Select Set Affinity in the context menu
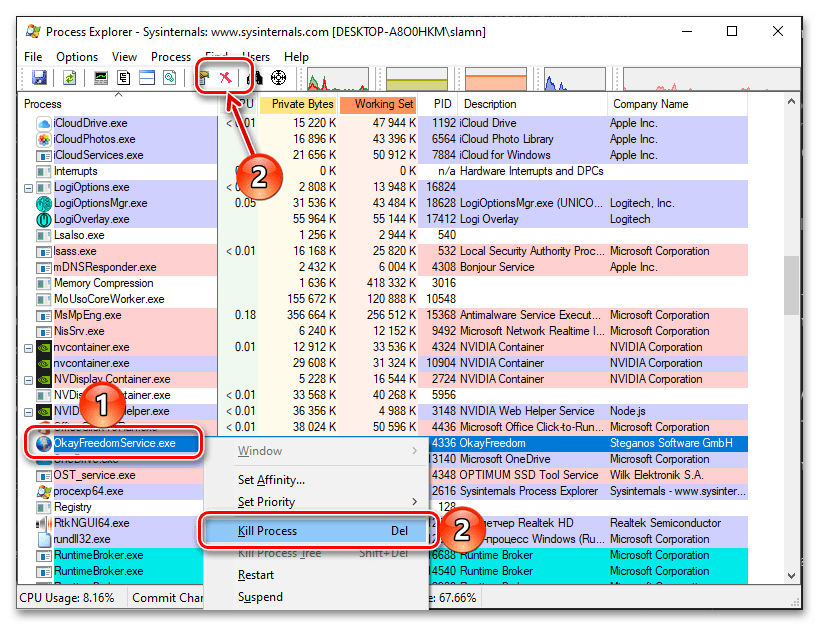This screenshot has height=626, width=819. (x=271, y=479)
